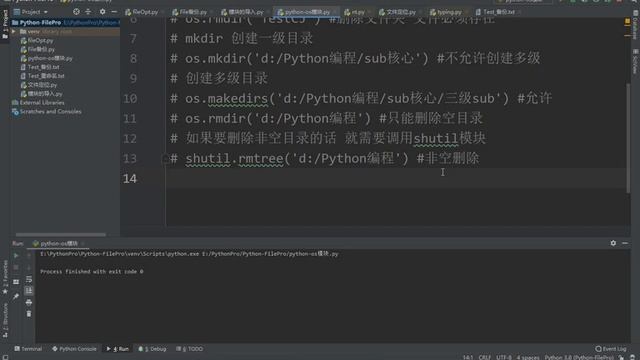Image resolution: width=640 pixels, height=360 pixels.
Task: Open the TODO tool window
Action: click(189, 349)
